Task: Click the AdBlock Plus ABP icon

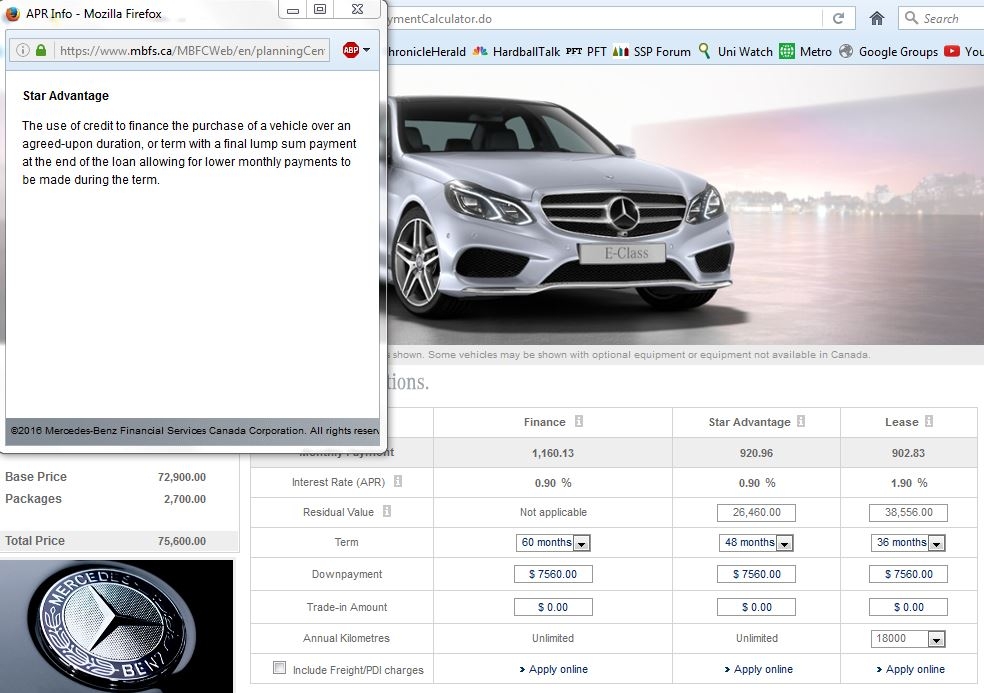Action: [351, 50]
